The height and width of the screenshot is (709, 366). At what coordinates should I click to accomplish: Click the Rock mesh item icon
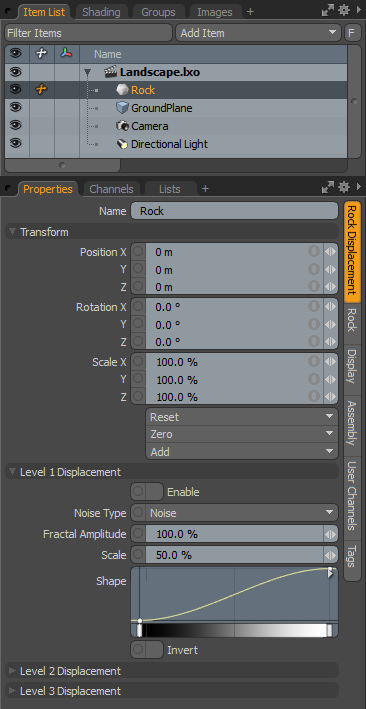coord(122,90)
